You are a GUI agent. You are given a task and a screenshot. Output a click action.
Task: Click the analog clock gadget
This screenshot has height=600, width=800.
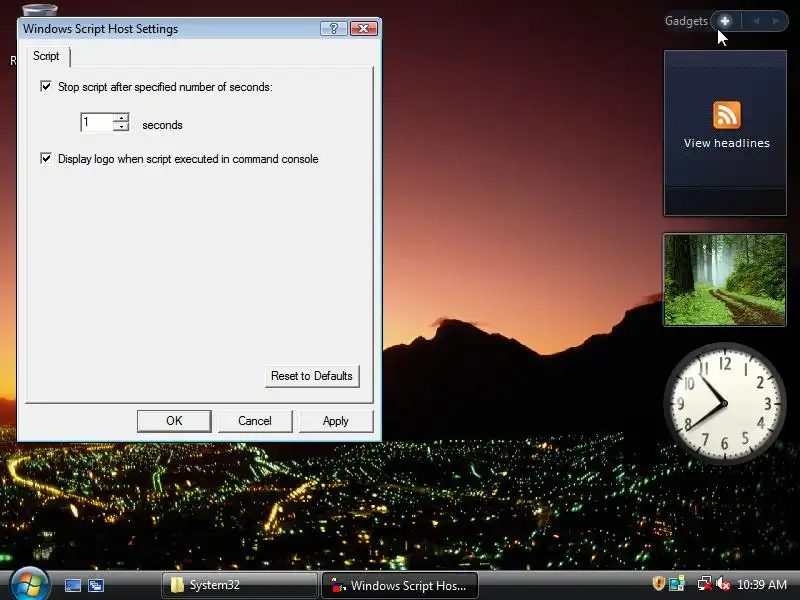click(724, 403)
